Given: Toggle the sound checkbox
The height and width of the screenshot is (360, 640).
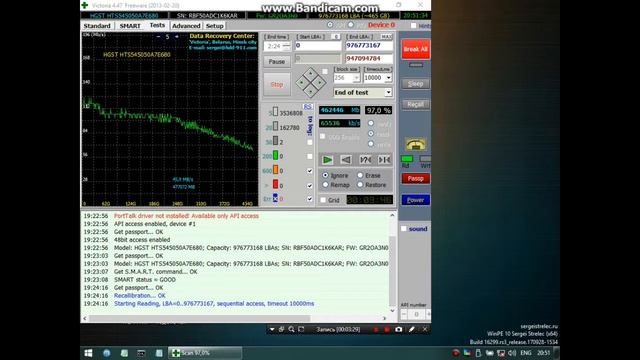Looking at the screenshot, I should point(404,229).
